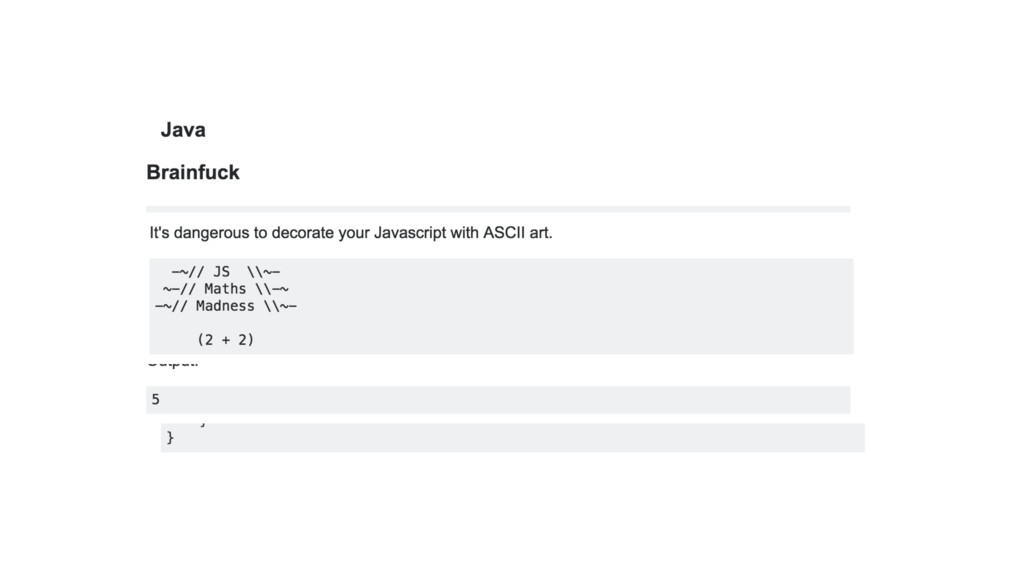Click the thin gray divider below Brainfuck

point(498,209)
